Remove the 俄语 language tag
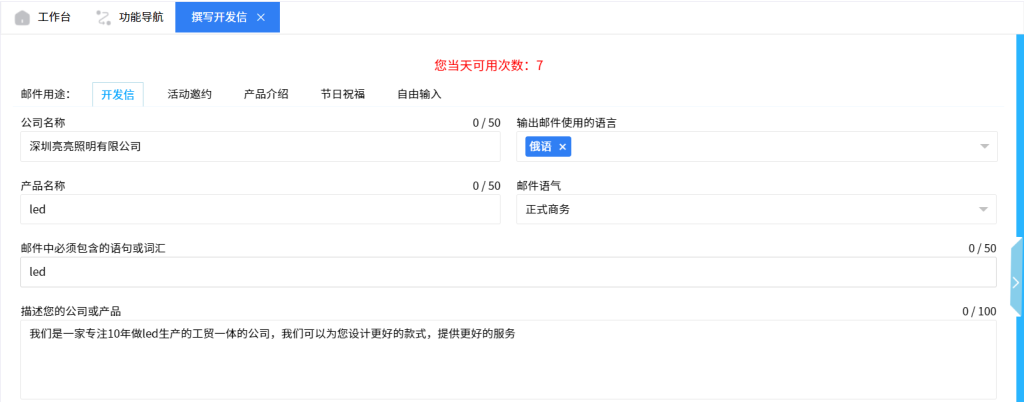This screenshot has width=1024, height=402. tap(563, 147)
